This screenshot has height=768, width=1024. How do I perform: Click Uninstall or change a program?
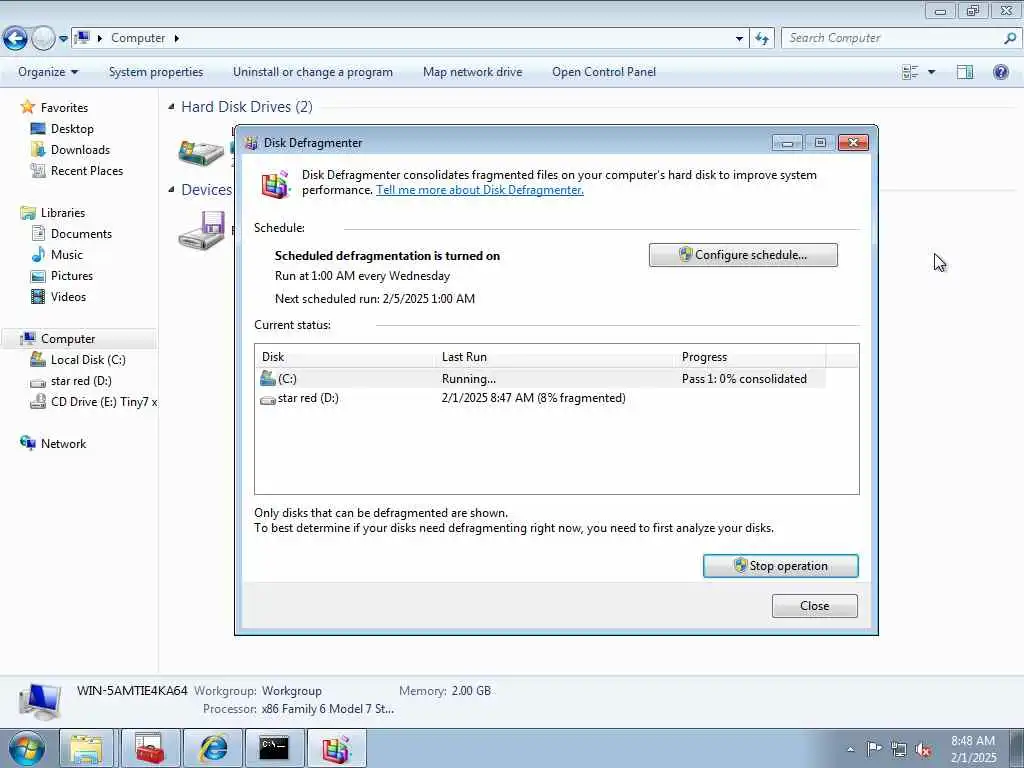(x=313, y=72)
